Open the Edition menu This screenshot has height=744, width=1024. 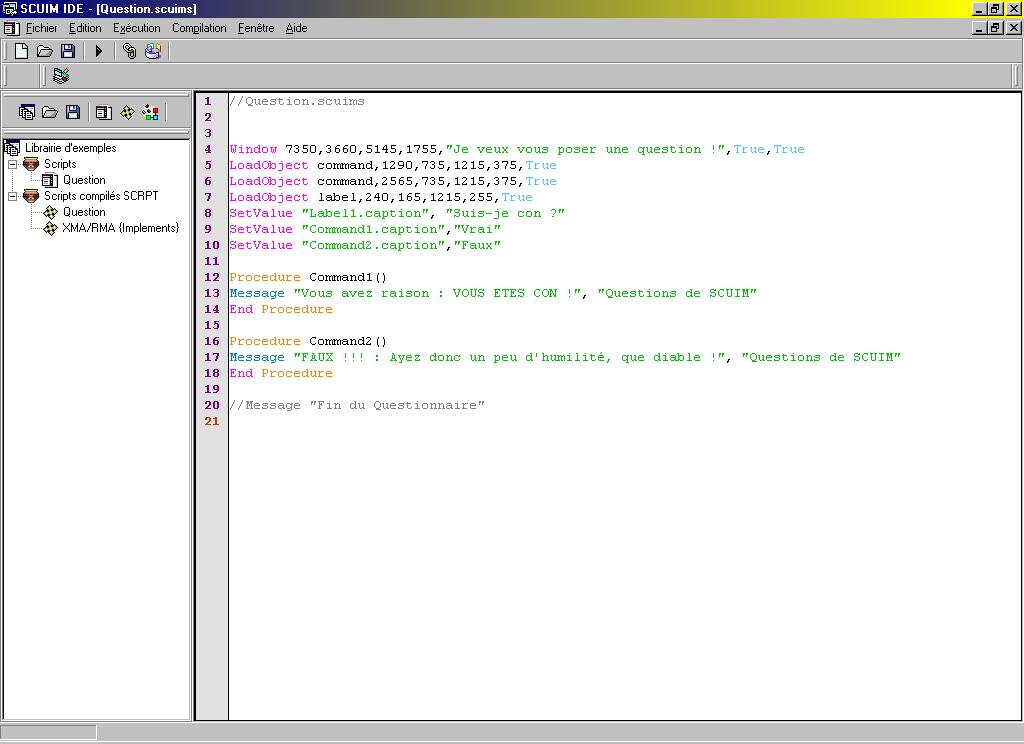(85, 28)
